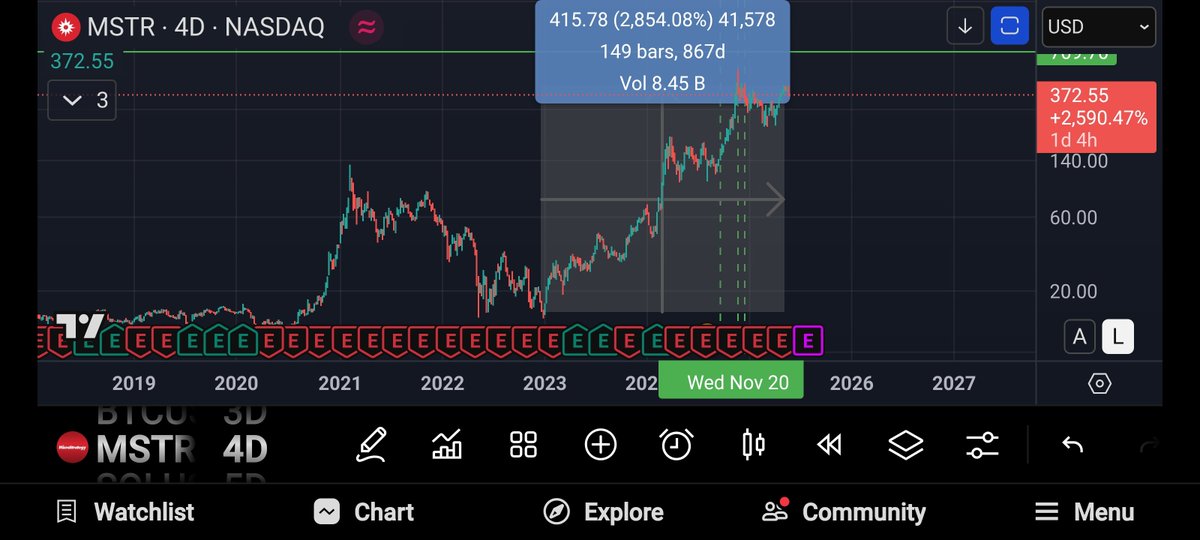
Task: Toggle log scale with the L button
Action: 1118,338
